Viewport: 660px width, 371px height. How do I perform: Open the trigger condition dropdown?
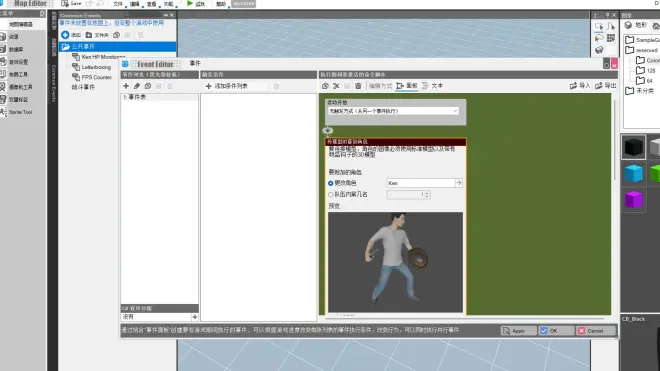[x=393, y=111]
